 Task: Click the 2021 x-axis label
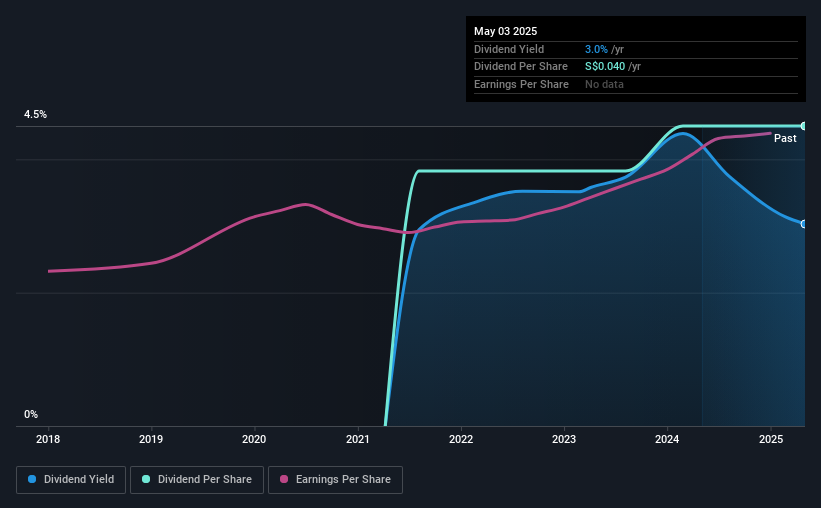coord(358,439)
